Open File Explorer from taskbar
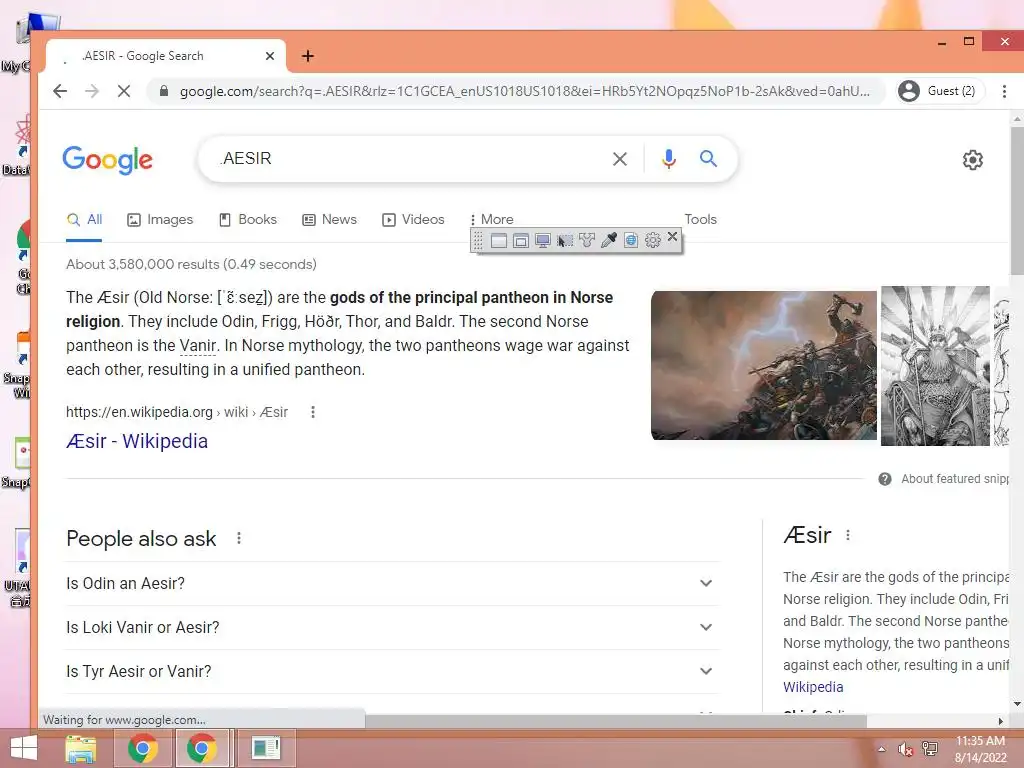 click(81, 748)
